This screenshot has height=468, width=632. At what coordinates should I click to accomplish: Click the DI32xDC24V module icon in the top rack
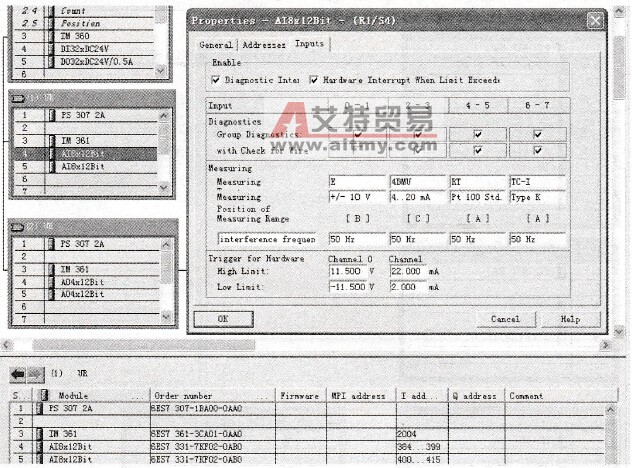[52, 48]
